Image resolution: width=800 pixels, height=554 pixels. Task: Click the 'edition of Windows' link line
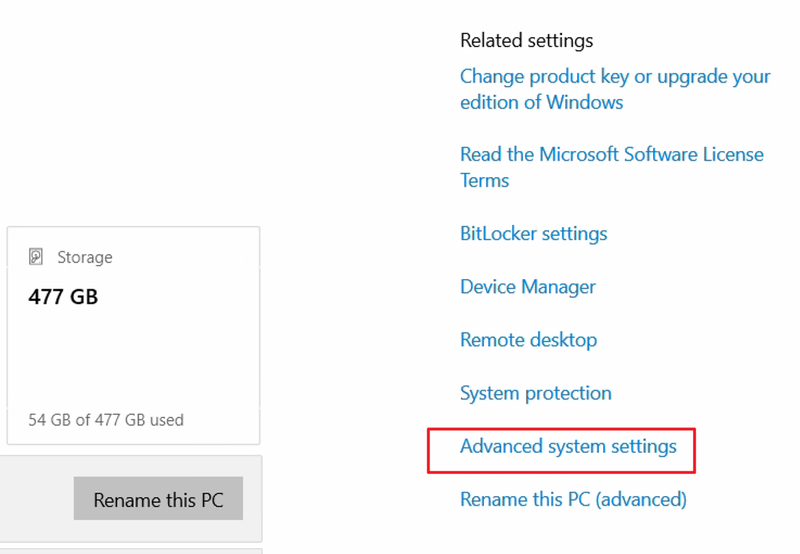click(541, 103)
